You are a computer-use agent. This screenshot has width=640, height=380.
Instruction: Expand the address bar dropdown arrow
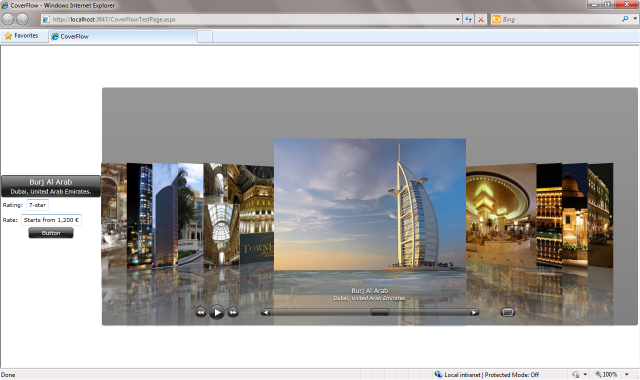click(x=458, y=19)
